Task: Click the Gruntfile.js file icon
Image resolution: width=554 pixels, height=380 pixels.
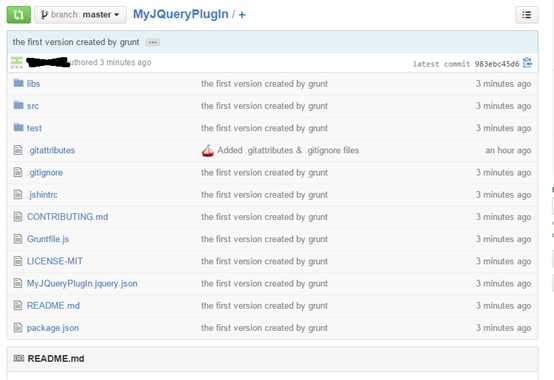Action: click(18, 239)
